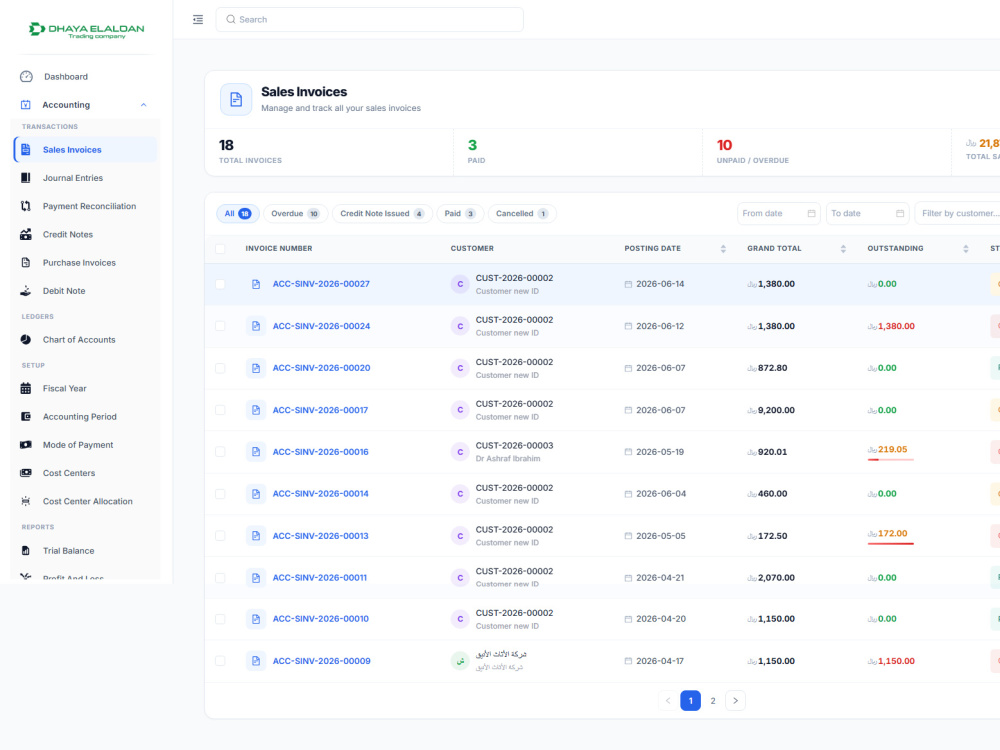Click outstanding progress bar under 219.05
Image resolution: width=1000 pixels, height=750 pixels.
click(890, 459)
